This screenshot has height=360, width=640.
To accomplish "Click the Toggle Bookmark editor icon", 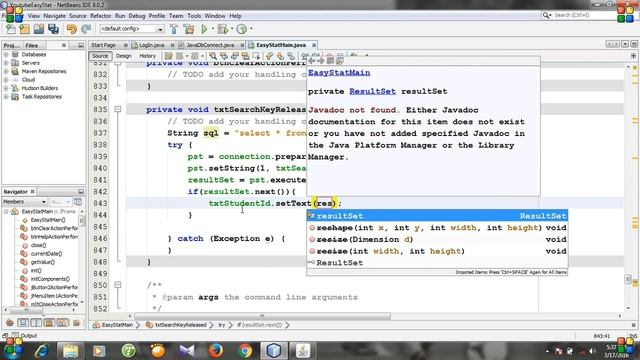I will (x=291, y=56).
